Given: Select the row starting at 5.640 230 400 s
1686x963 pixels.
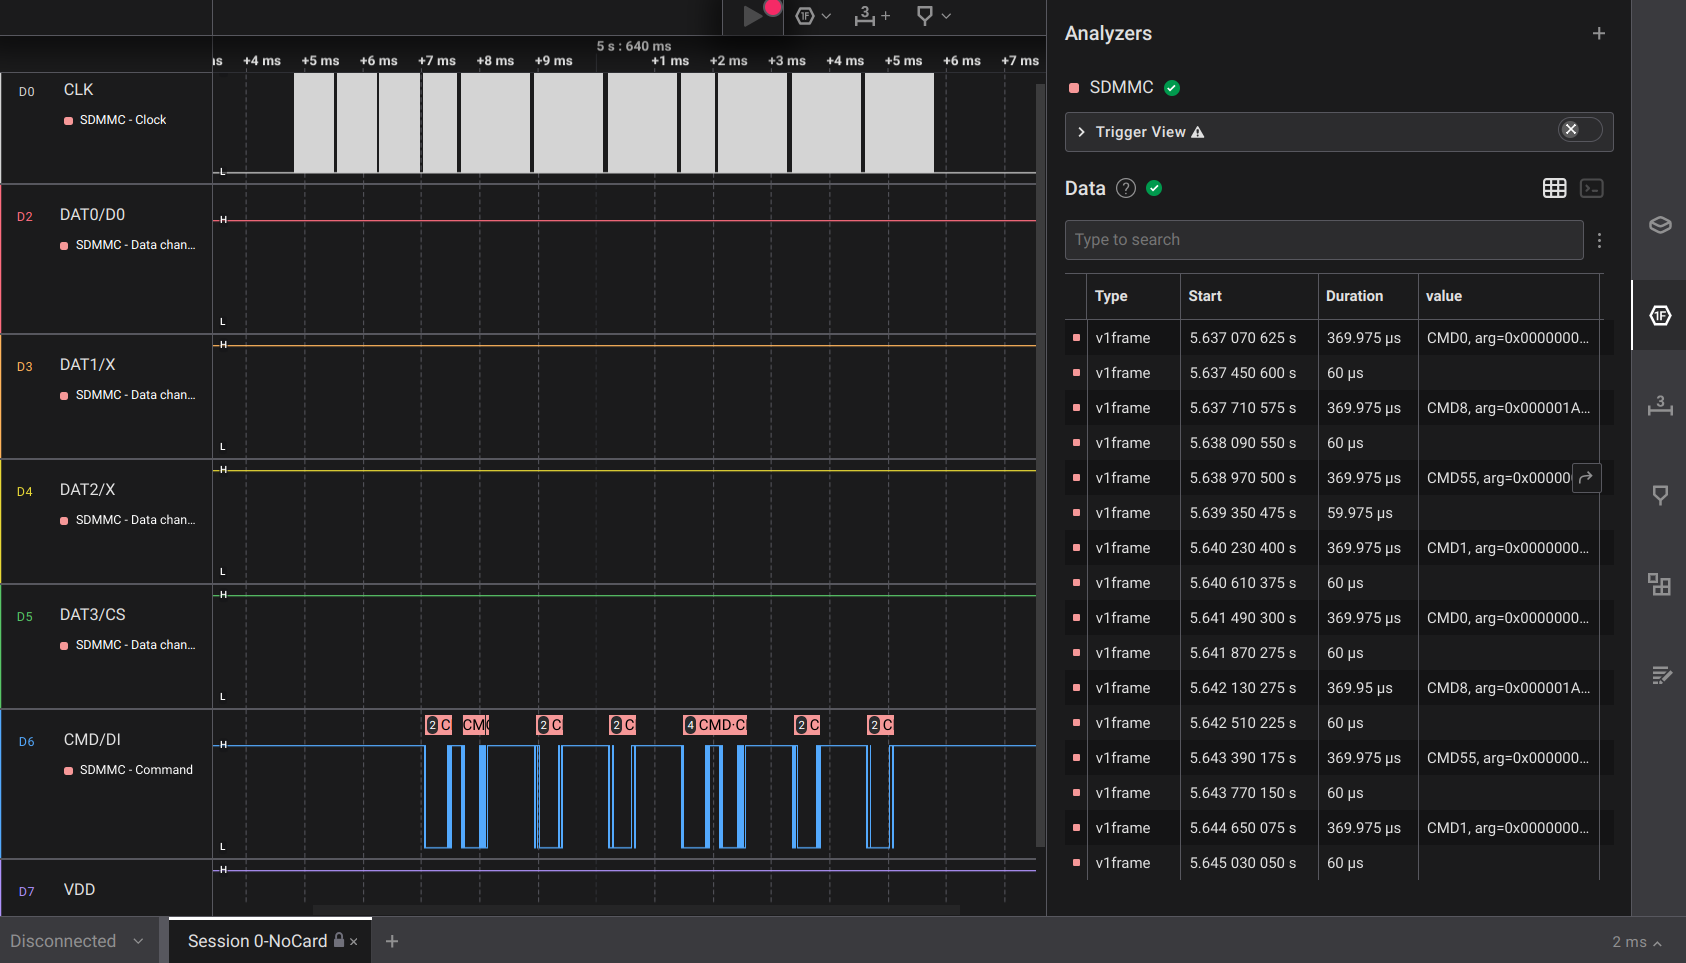Looking at the screenshot, I should [x=1340, y=548].
